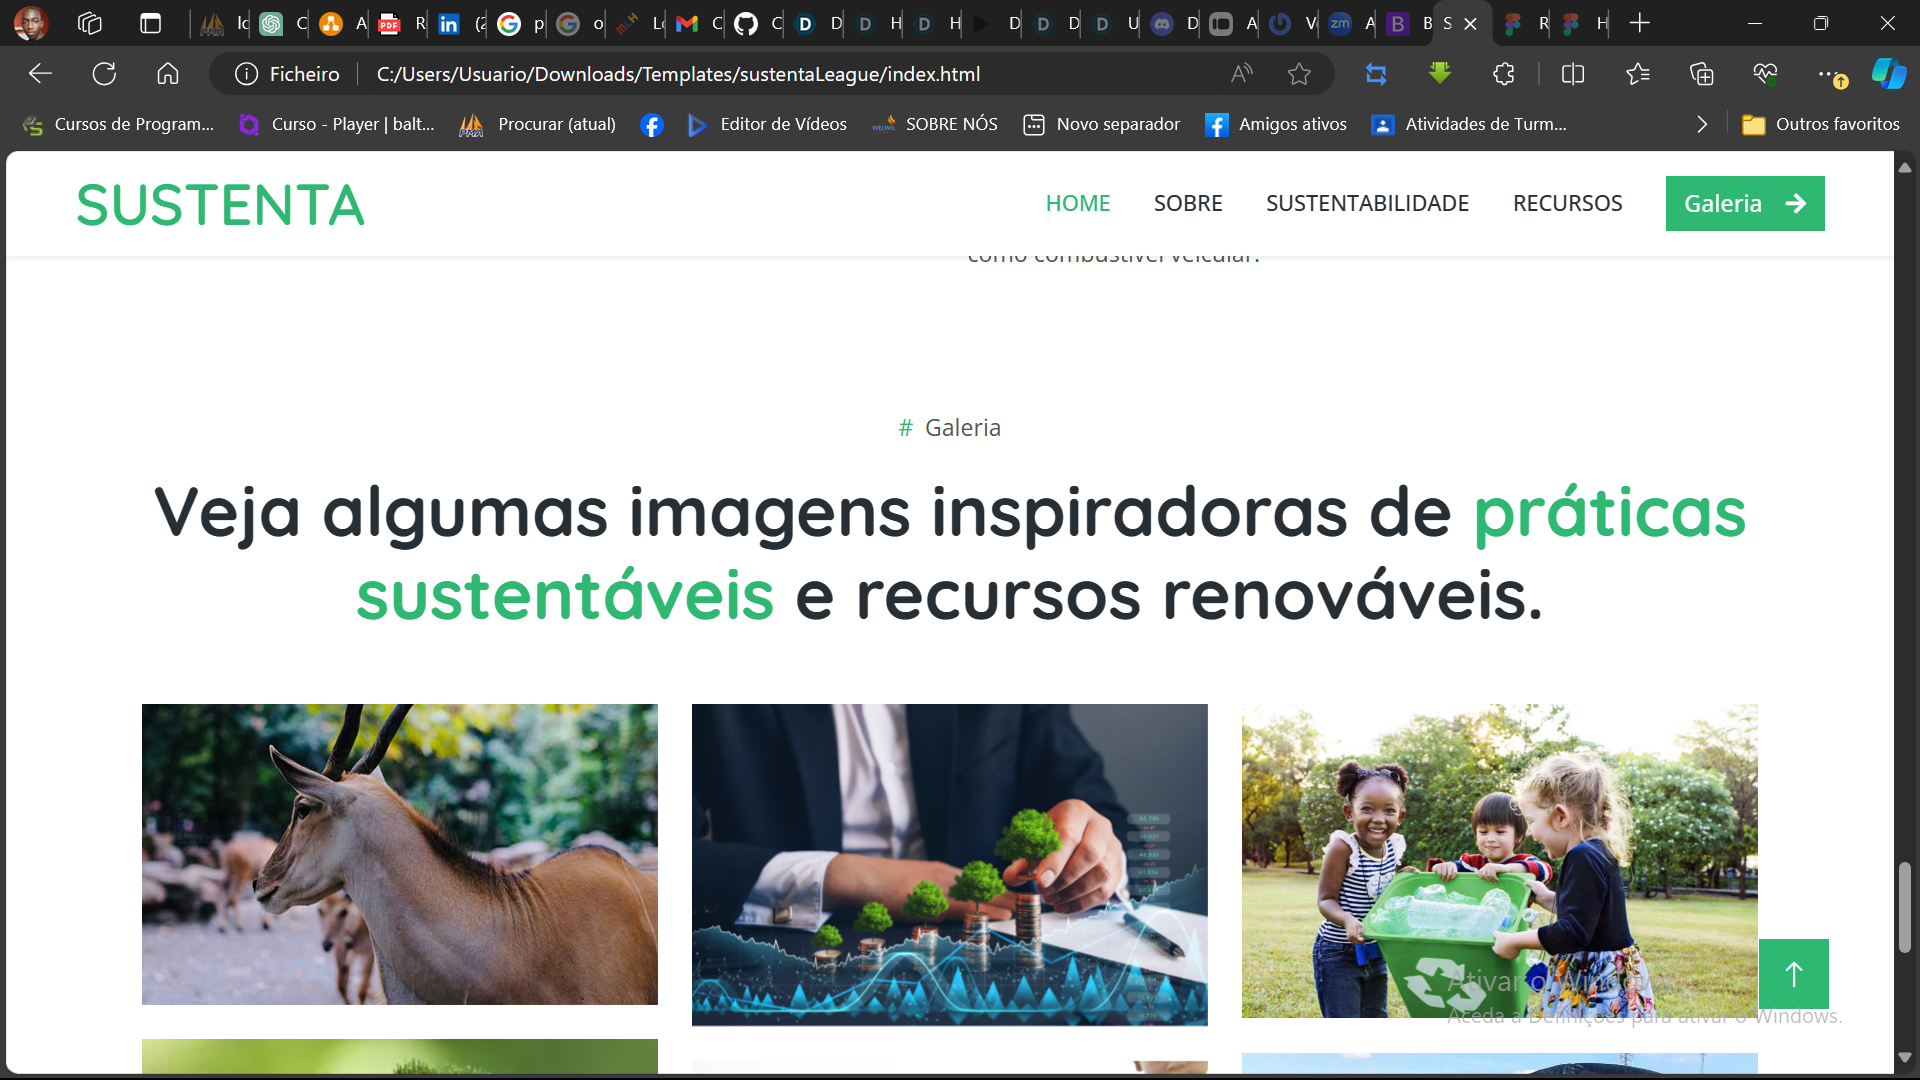Click the back navigation arrow

[40, 74]
